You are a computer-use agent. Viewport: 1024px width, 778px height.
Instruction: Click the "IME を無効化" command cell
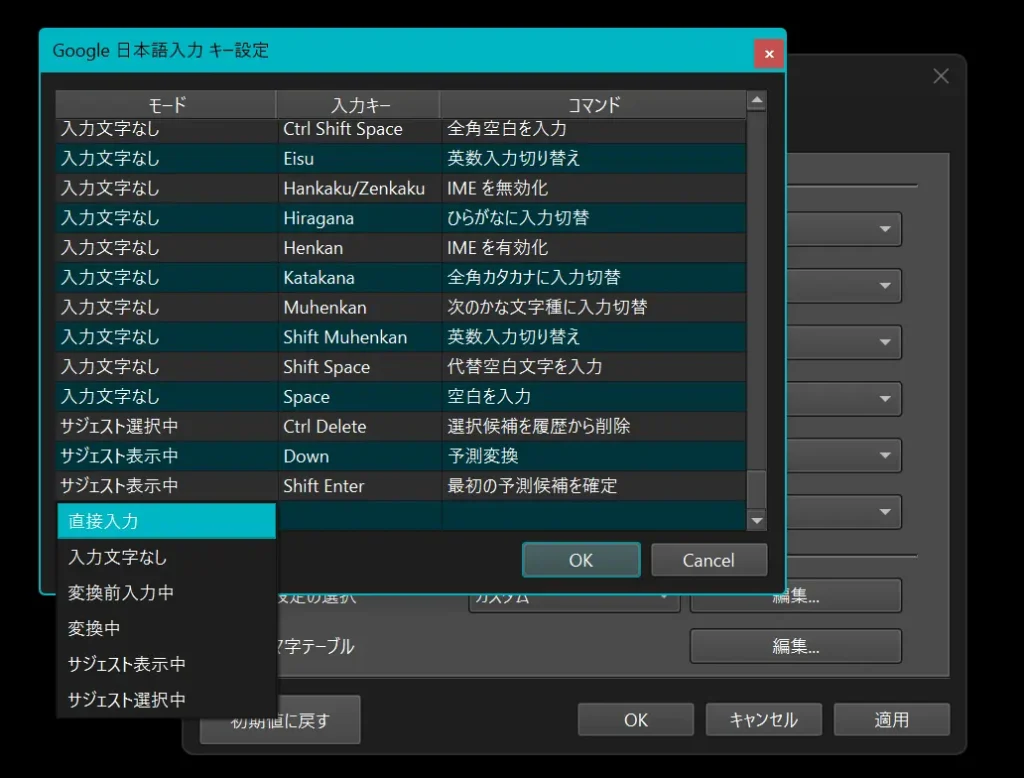pos(594,188)
